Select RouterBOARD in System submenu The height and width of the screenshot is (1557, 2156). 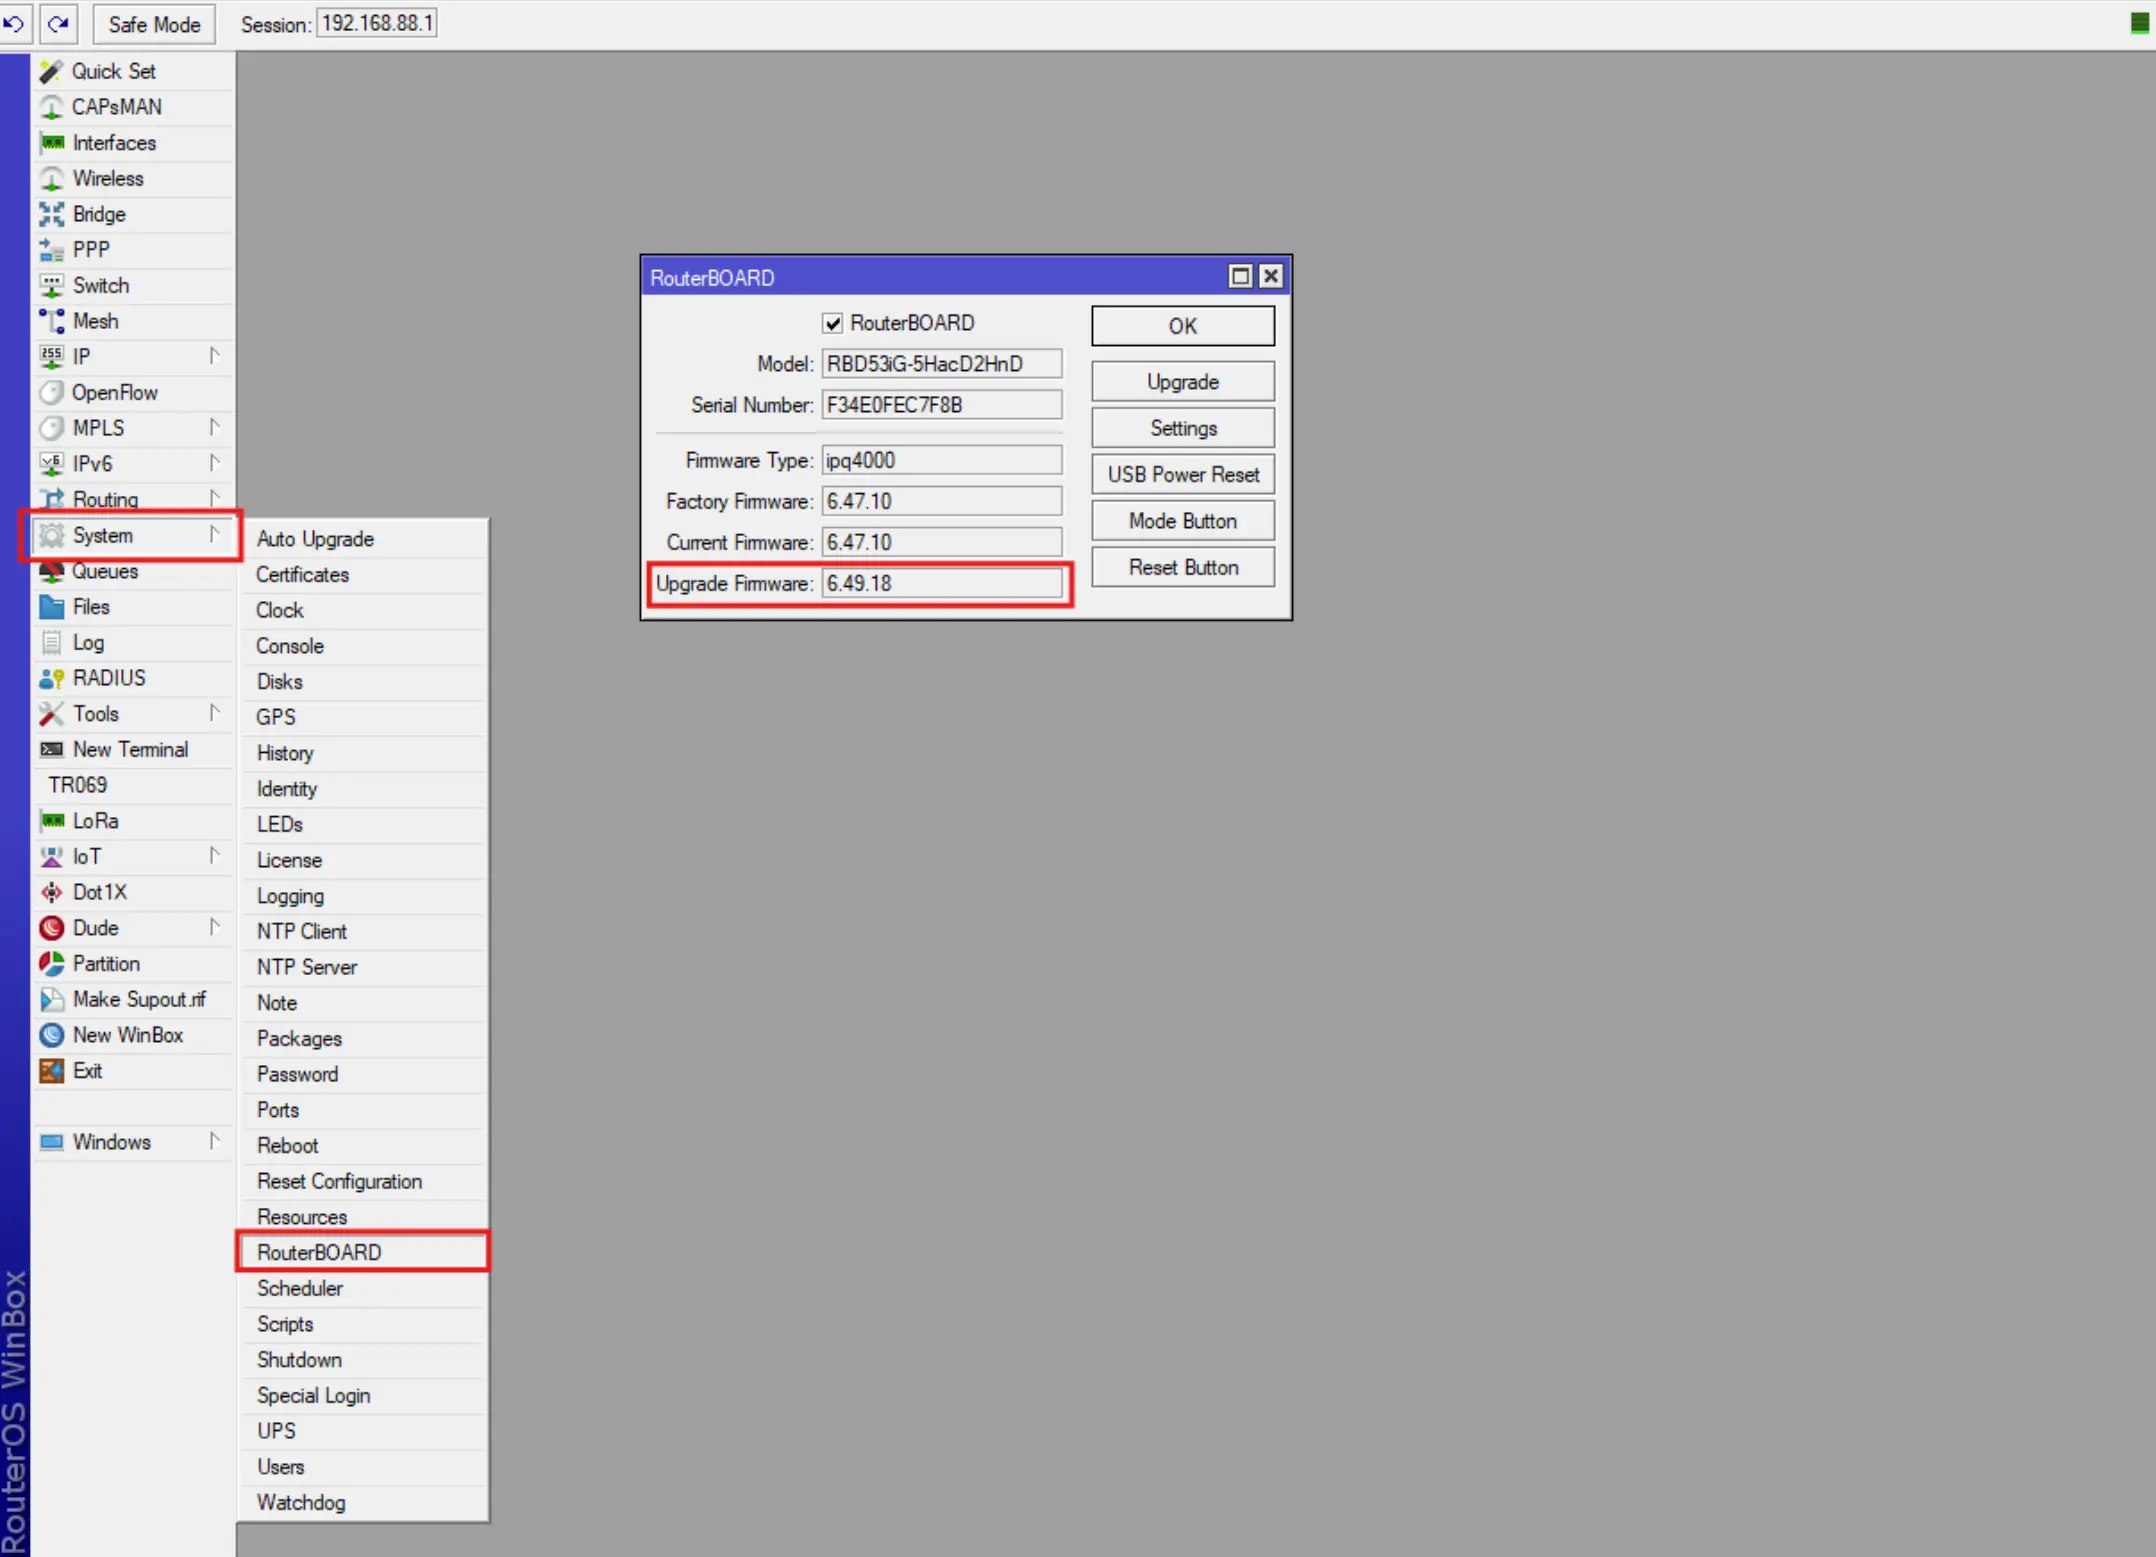(363, 1252)
